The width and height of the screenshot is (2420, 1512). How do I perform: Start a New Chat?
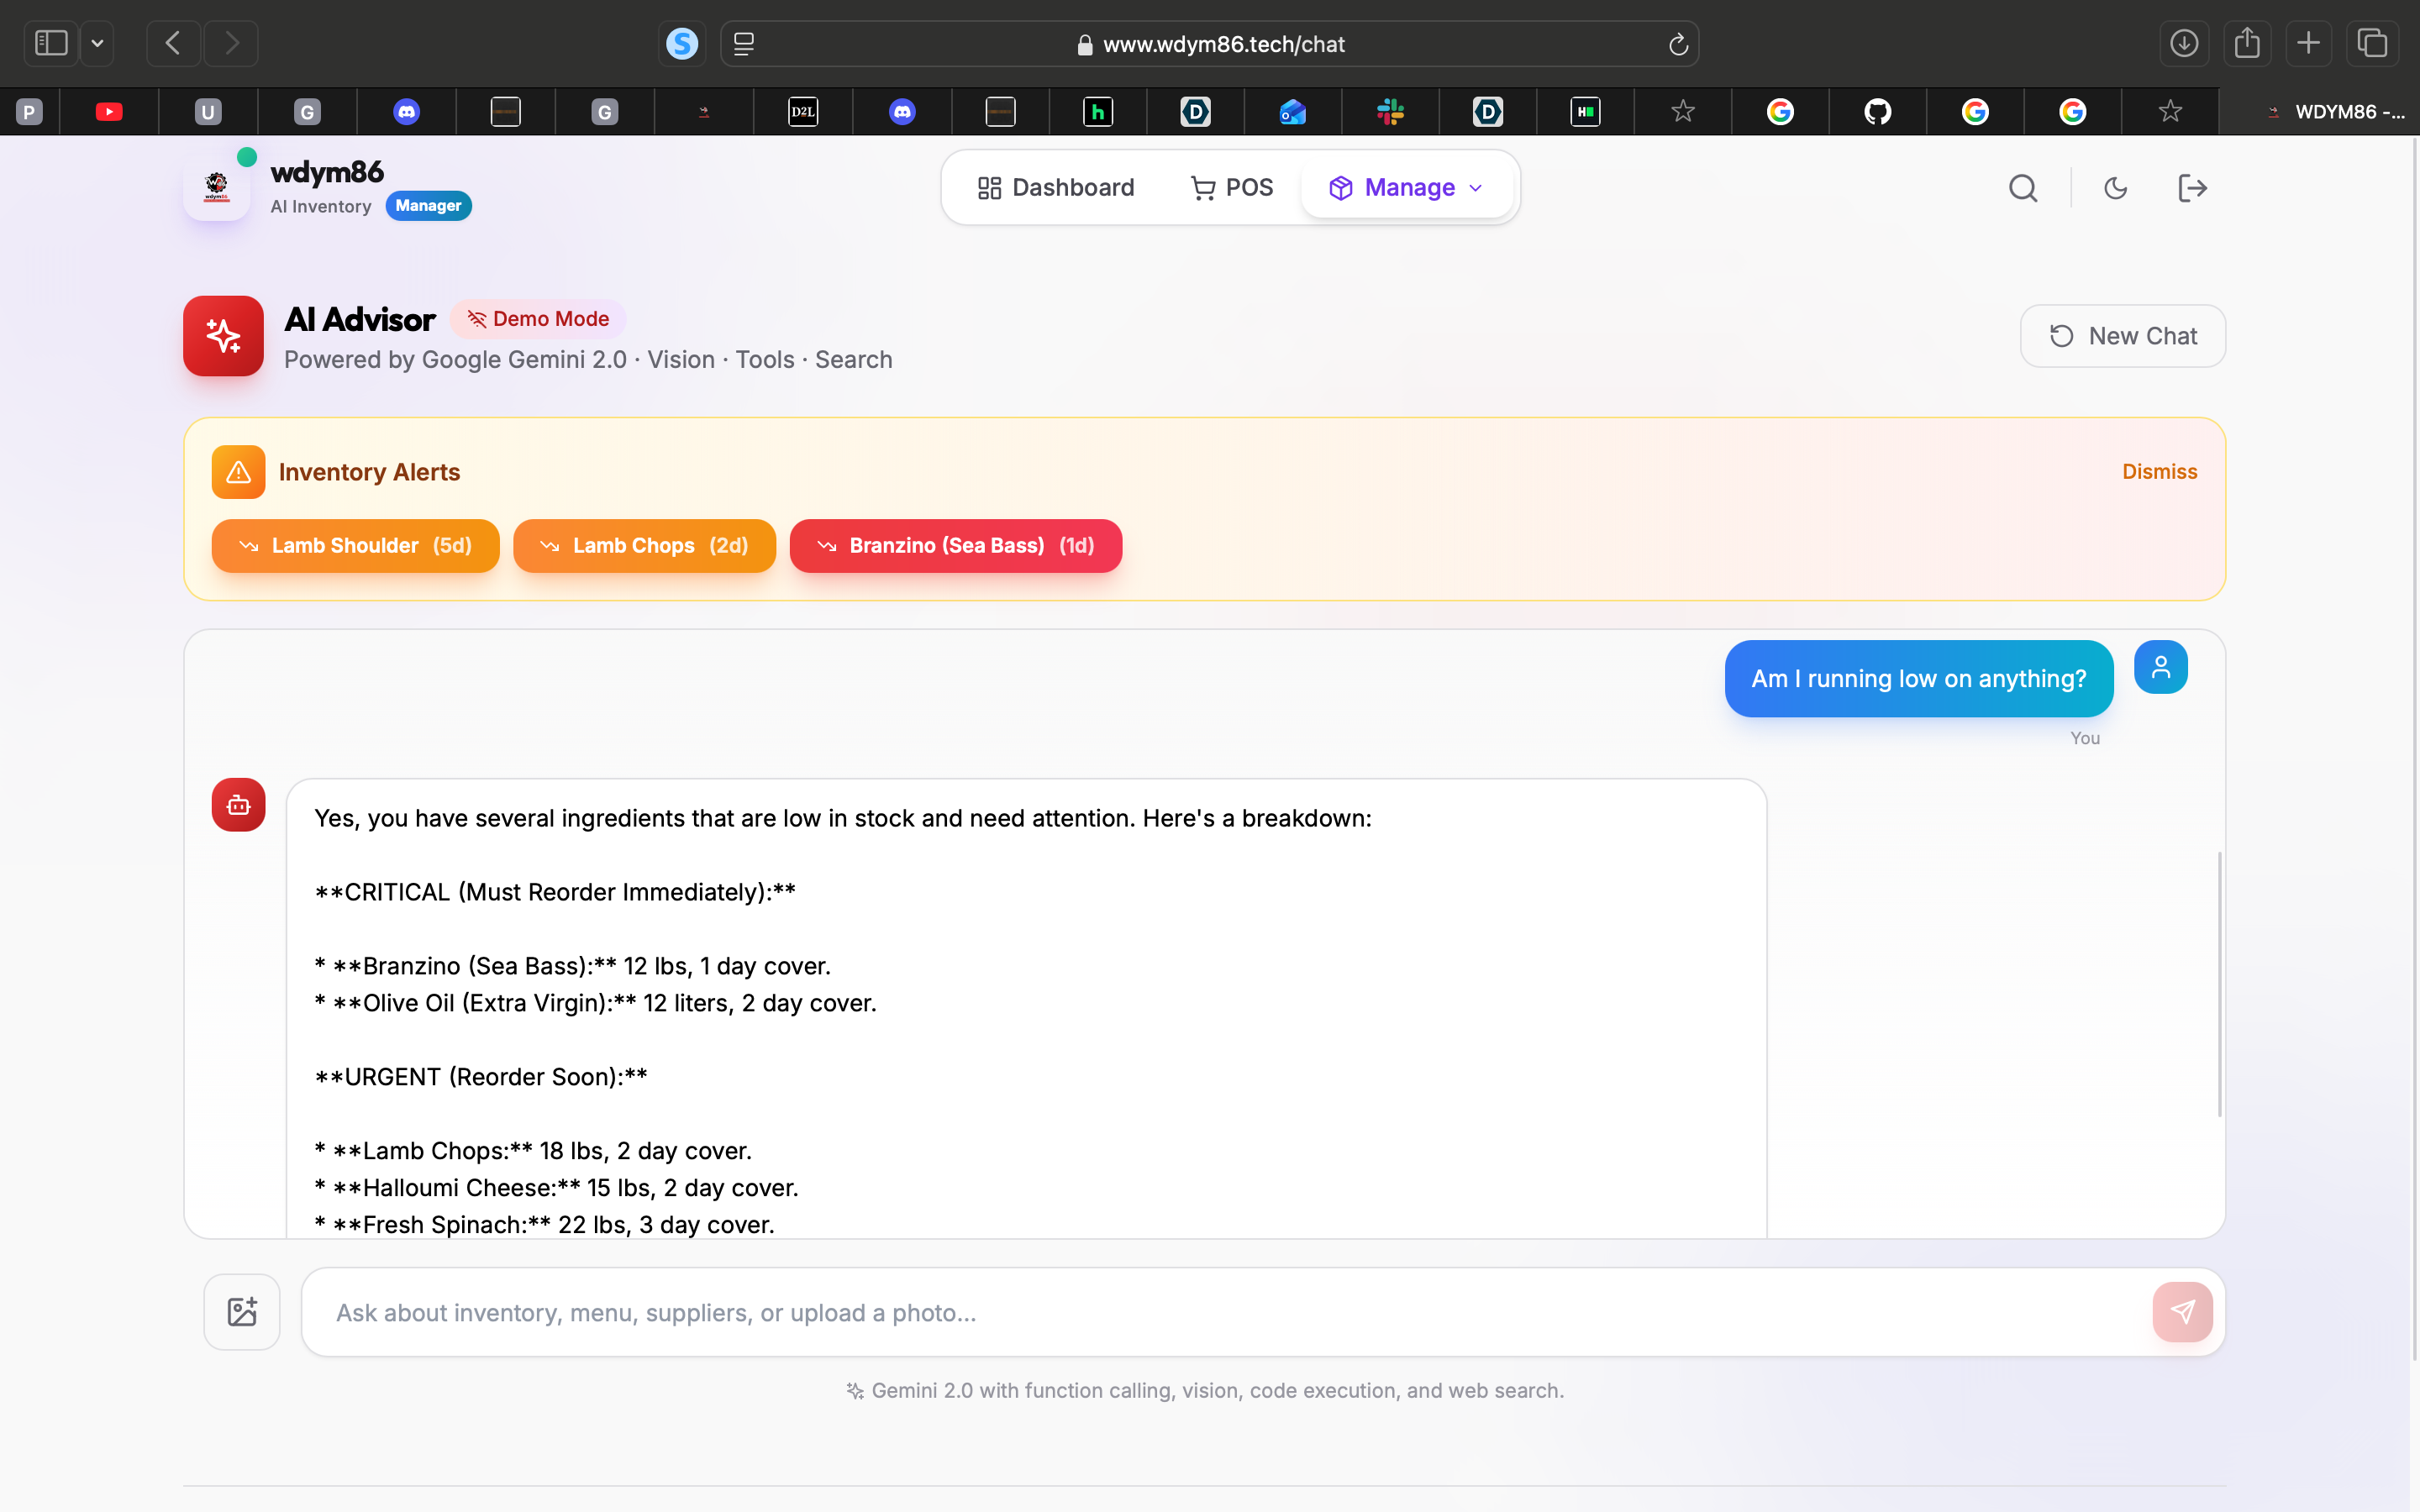(2122, 336)
